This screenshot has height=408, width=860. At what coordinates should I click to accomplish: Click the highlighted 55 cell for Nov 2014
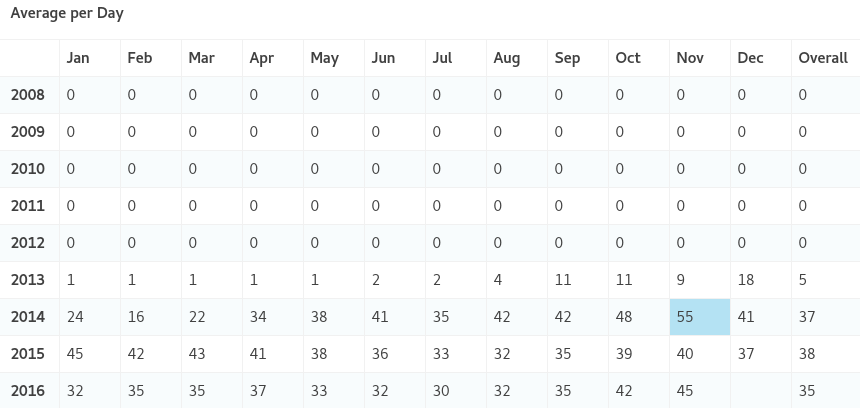(699, 317)
